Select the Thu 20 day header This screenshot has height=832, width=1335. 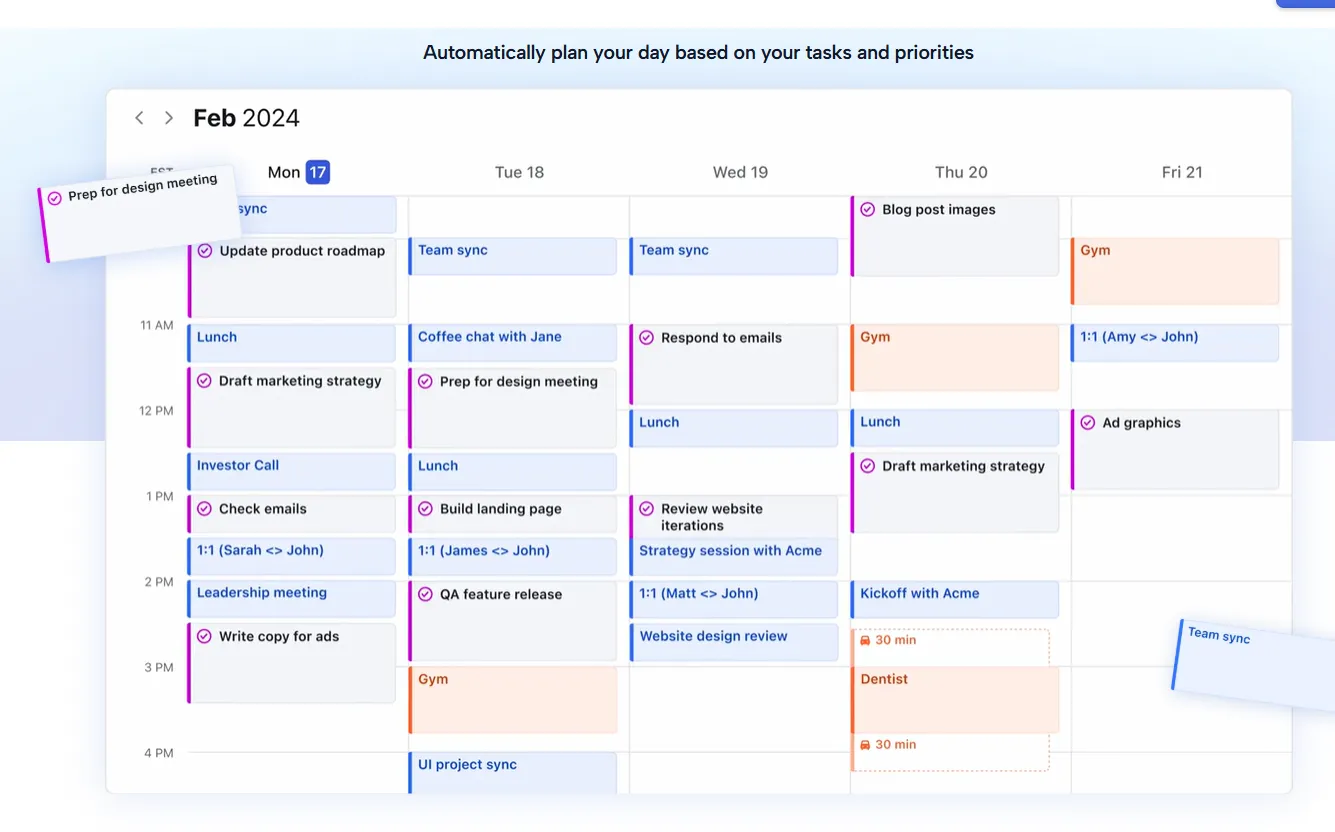[x=961, y=172]
